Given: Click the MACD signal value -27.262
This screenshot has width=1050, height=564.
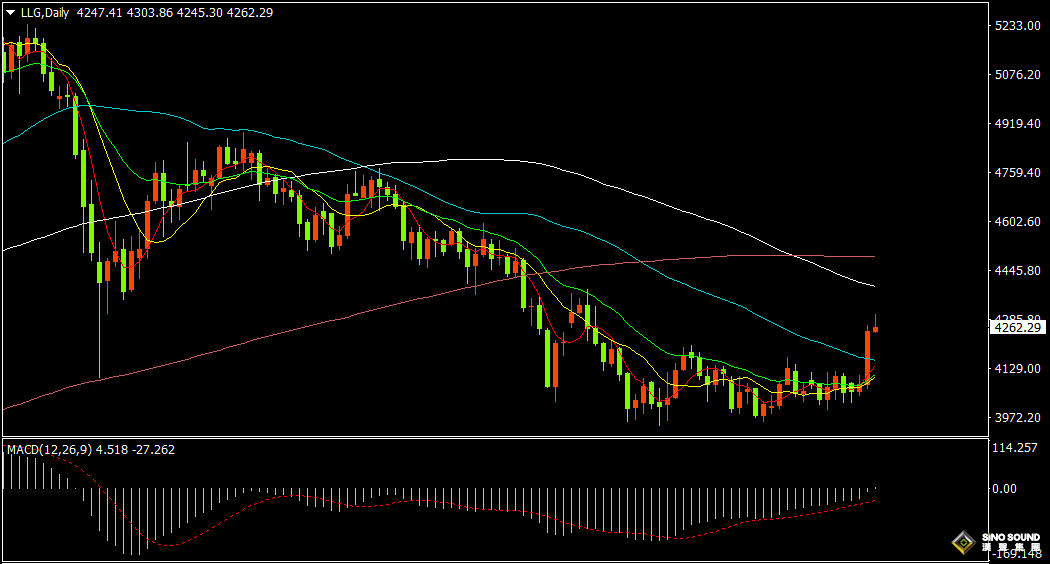Looking at the screenshot, I should coord(151,449).
